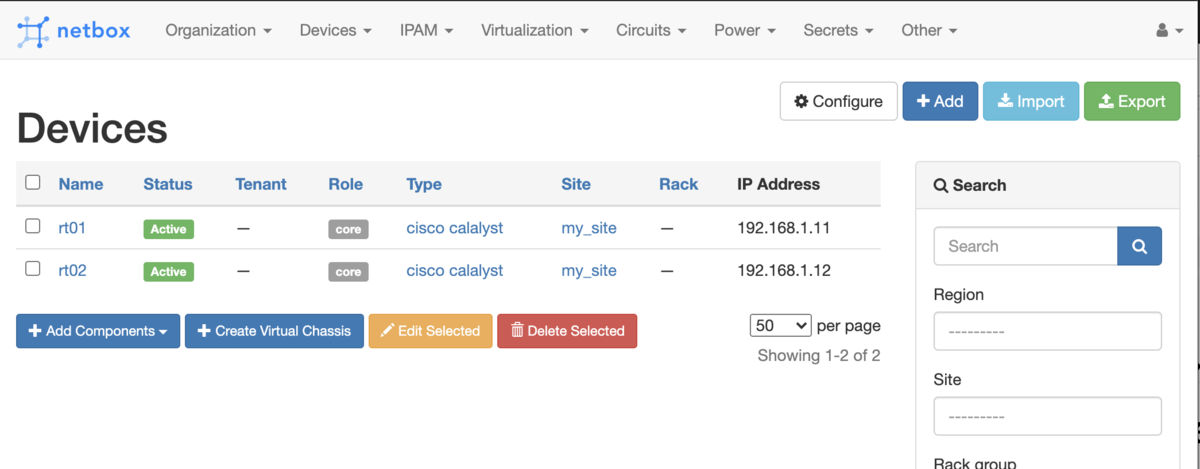The height and width of the screenshot is (469, 1200).
Task: Open Configure via the gear icon
Action: click(x=801, y=101)
